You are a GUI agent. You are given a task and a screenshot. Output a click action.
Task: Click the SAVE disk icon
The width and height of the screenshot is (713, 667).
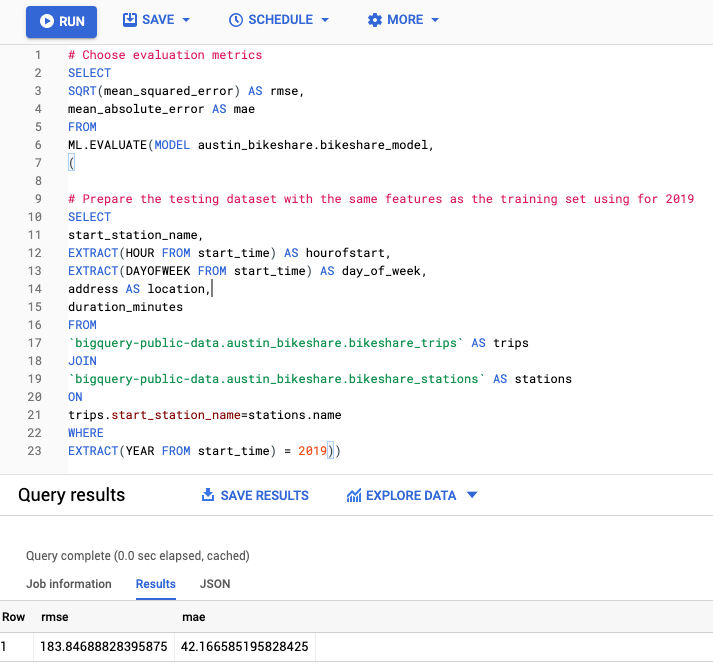[130, 20]
